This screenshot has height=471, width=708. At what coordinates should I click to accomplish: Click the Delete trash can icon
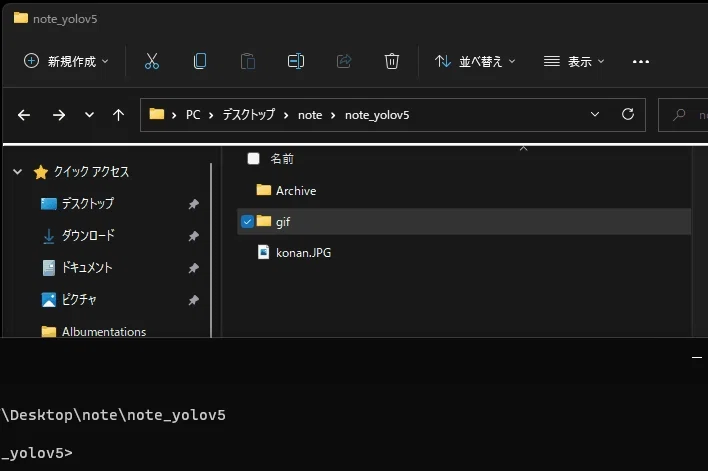391,61
